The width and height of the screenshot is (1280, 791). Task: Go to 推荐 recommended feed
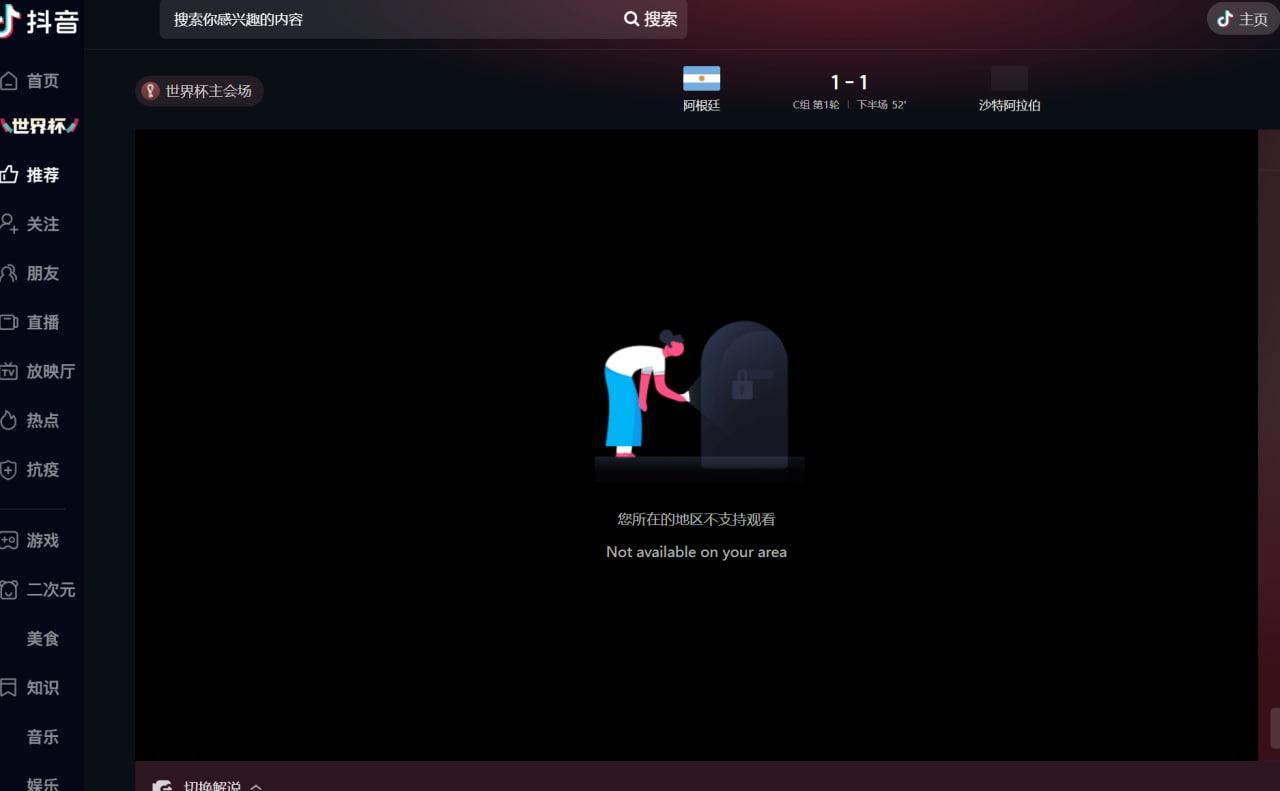point(32,175)
